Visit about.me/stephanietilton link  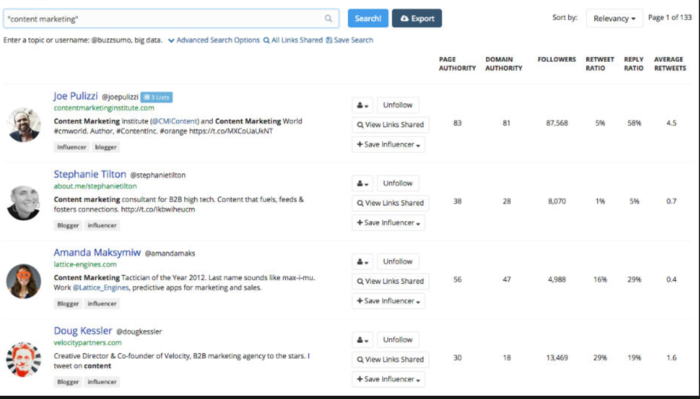(95, 186)
